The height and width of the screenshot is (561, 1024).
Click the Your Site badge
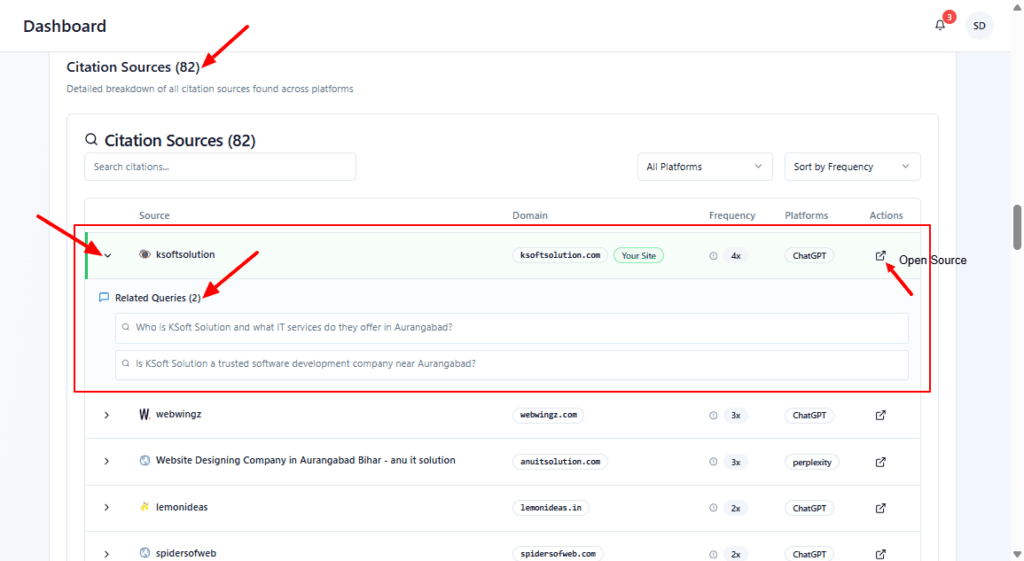point(638,256)
